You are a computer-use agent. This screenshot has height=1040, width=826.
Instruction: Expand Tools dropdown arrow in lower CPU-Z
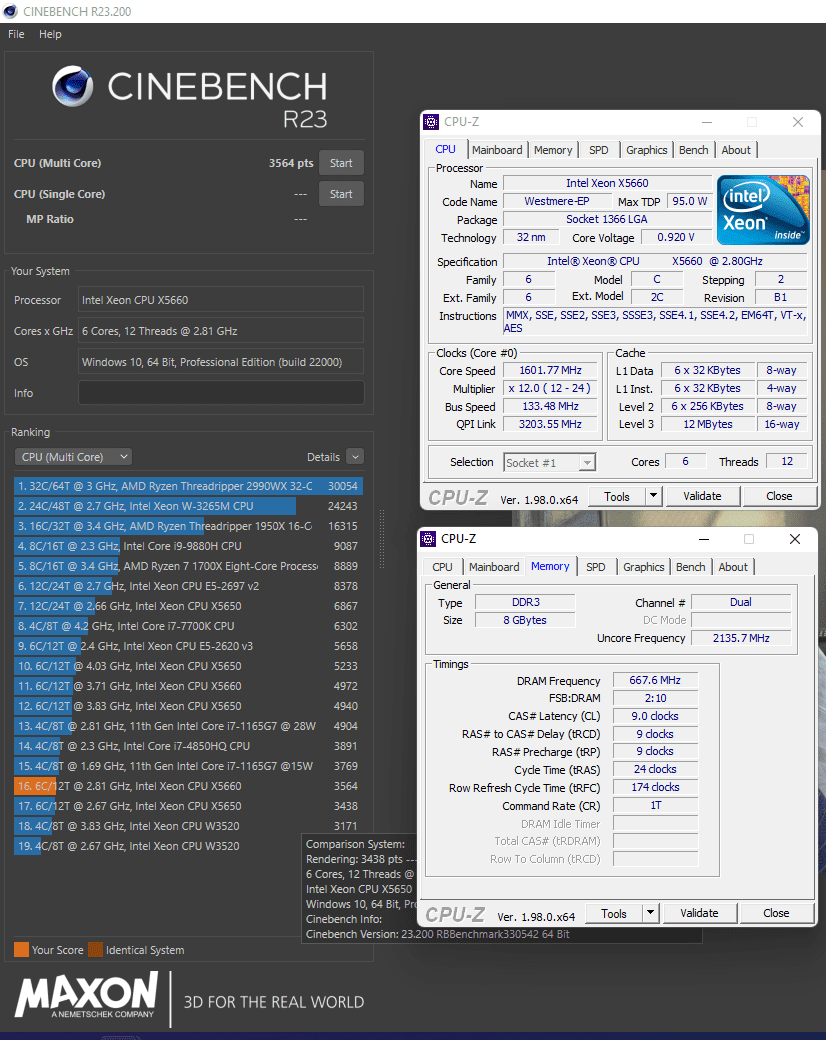pos(651,914)
